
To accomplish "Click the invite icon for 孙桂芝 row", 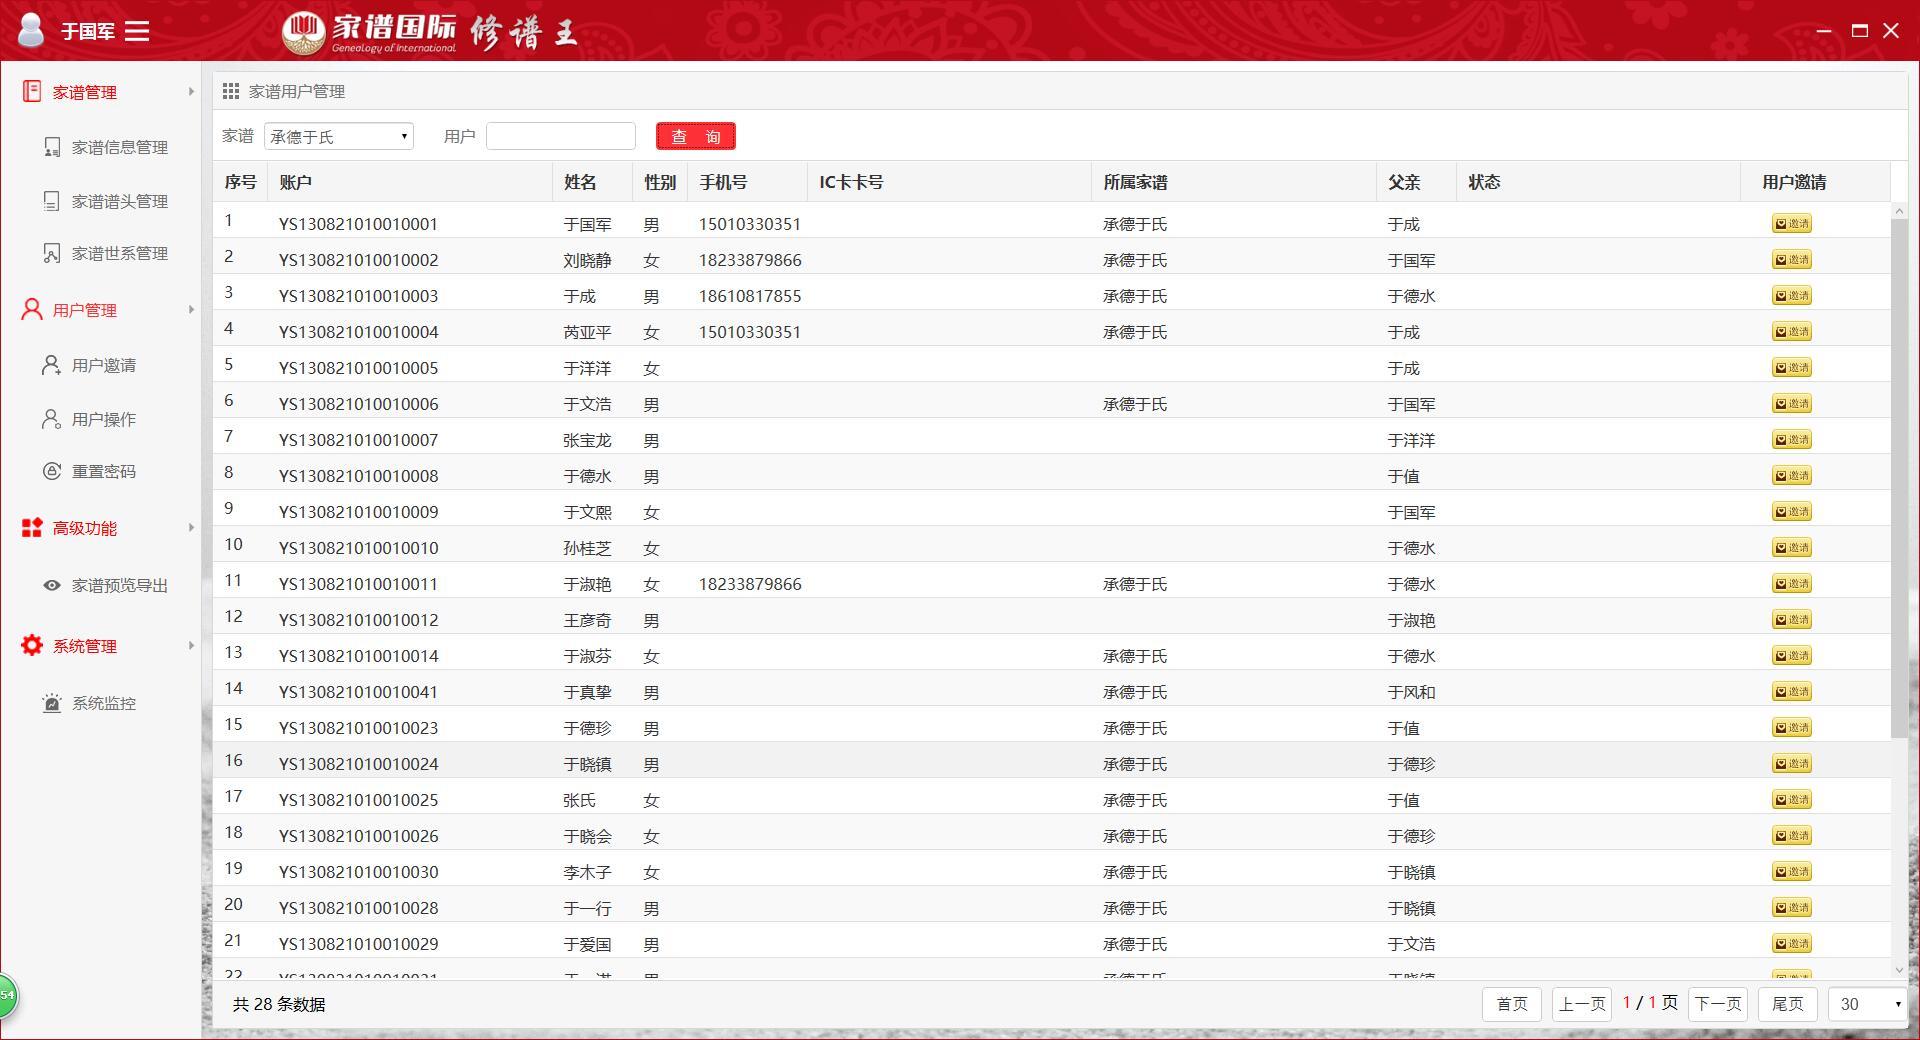I will 1792,548.
